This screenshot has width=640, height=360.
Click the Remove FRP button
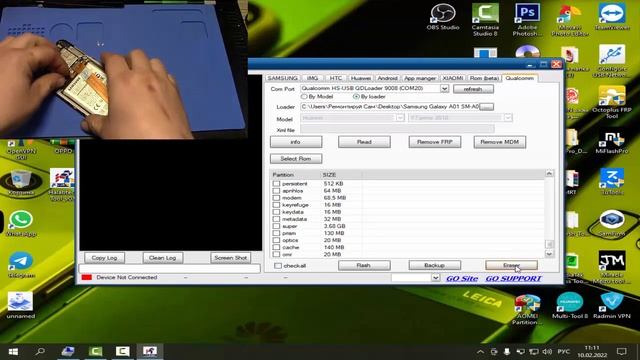click(435, 142)
